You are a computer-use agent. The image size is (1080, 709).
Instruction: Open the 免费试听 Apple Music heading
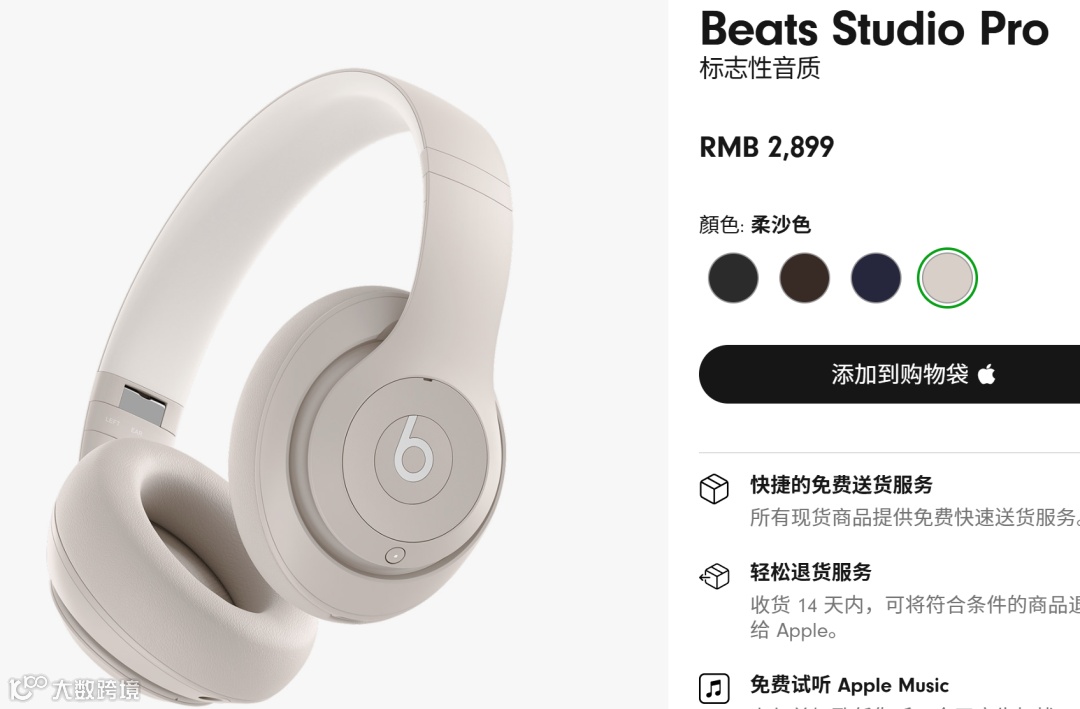click(x=849, y=685)
